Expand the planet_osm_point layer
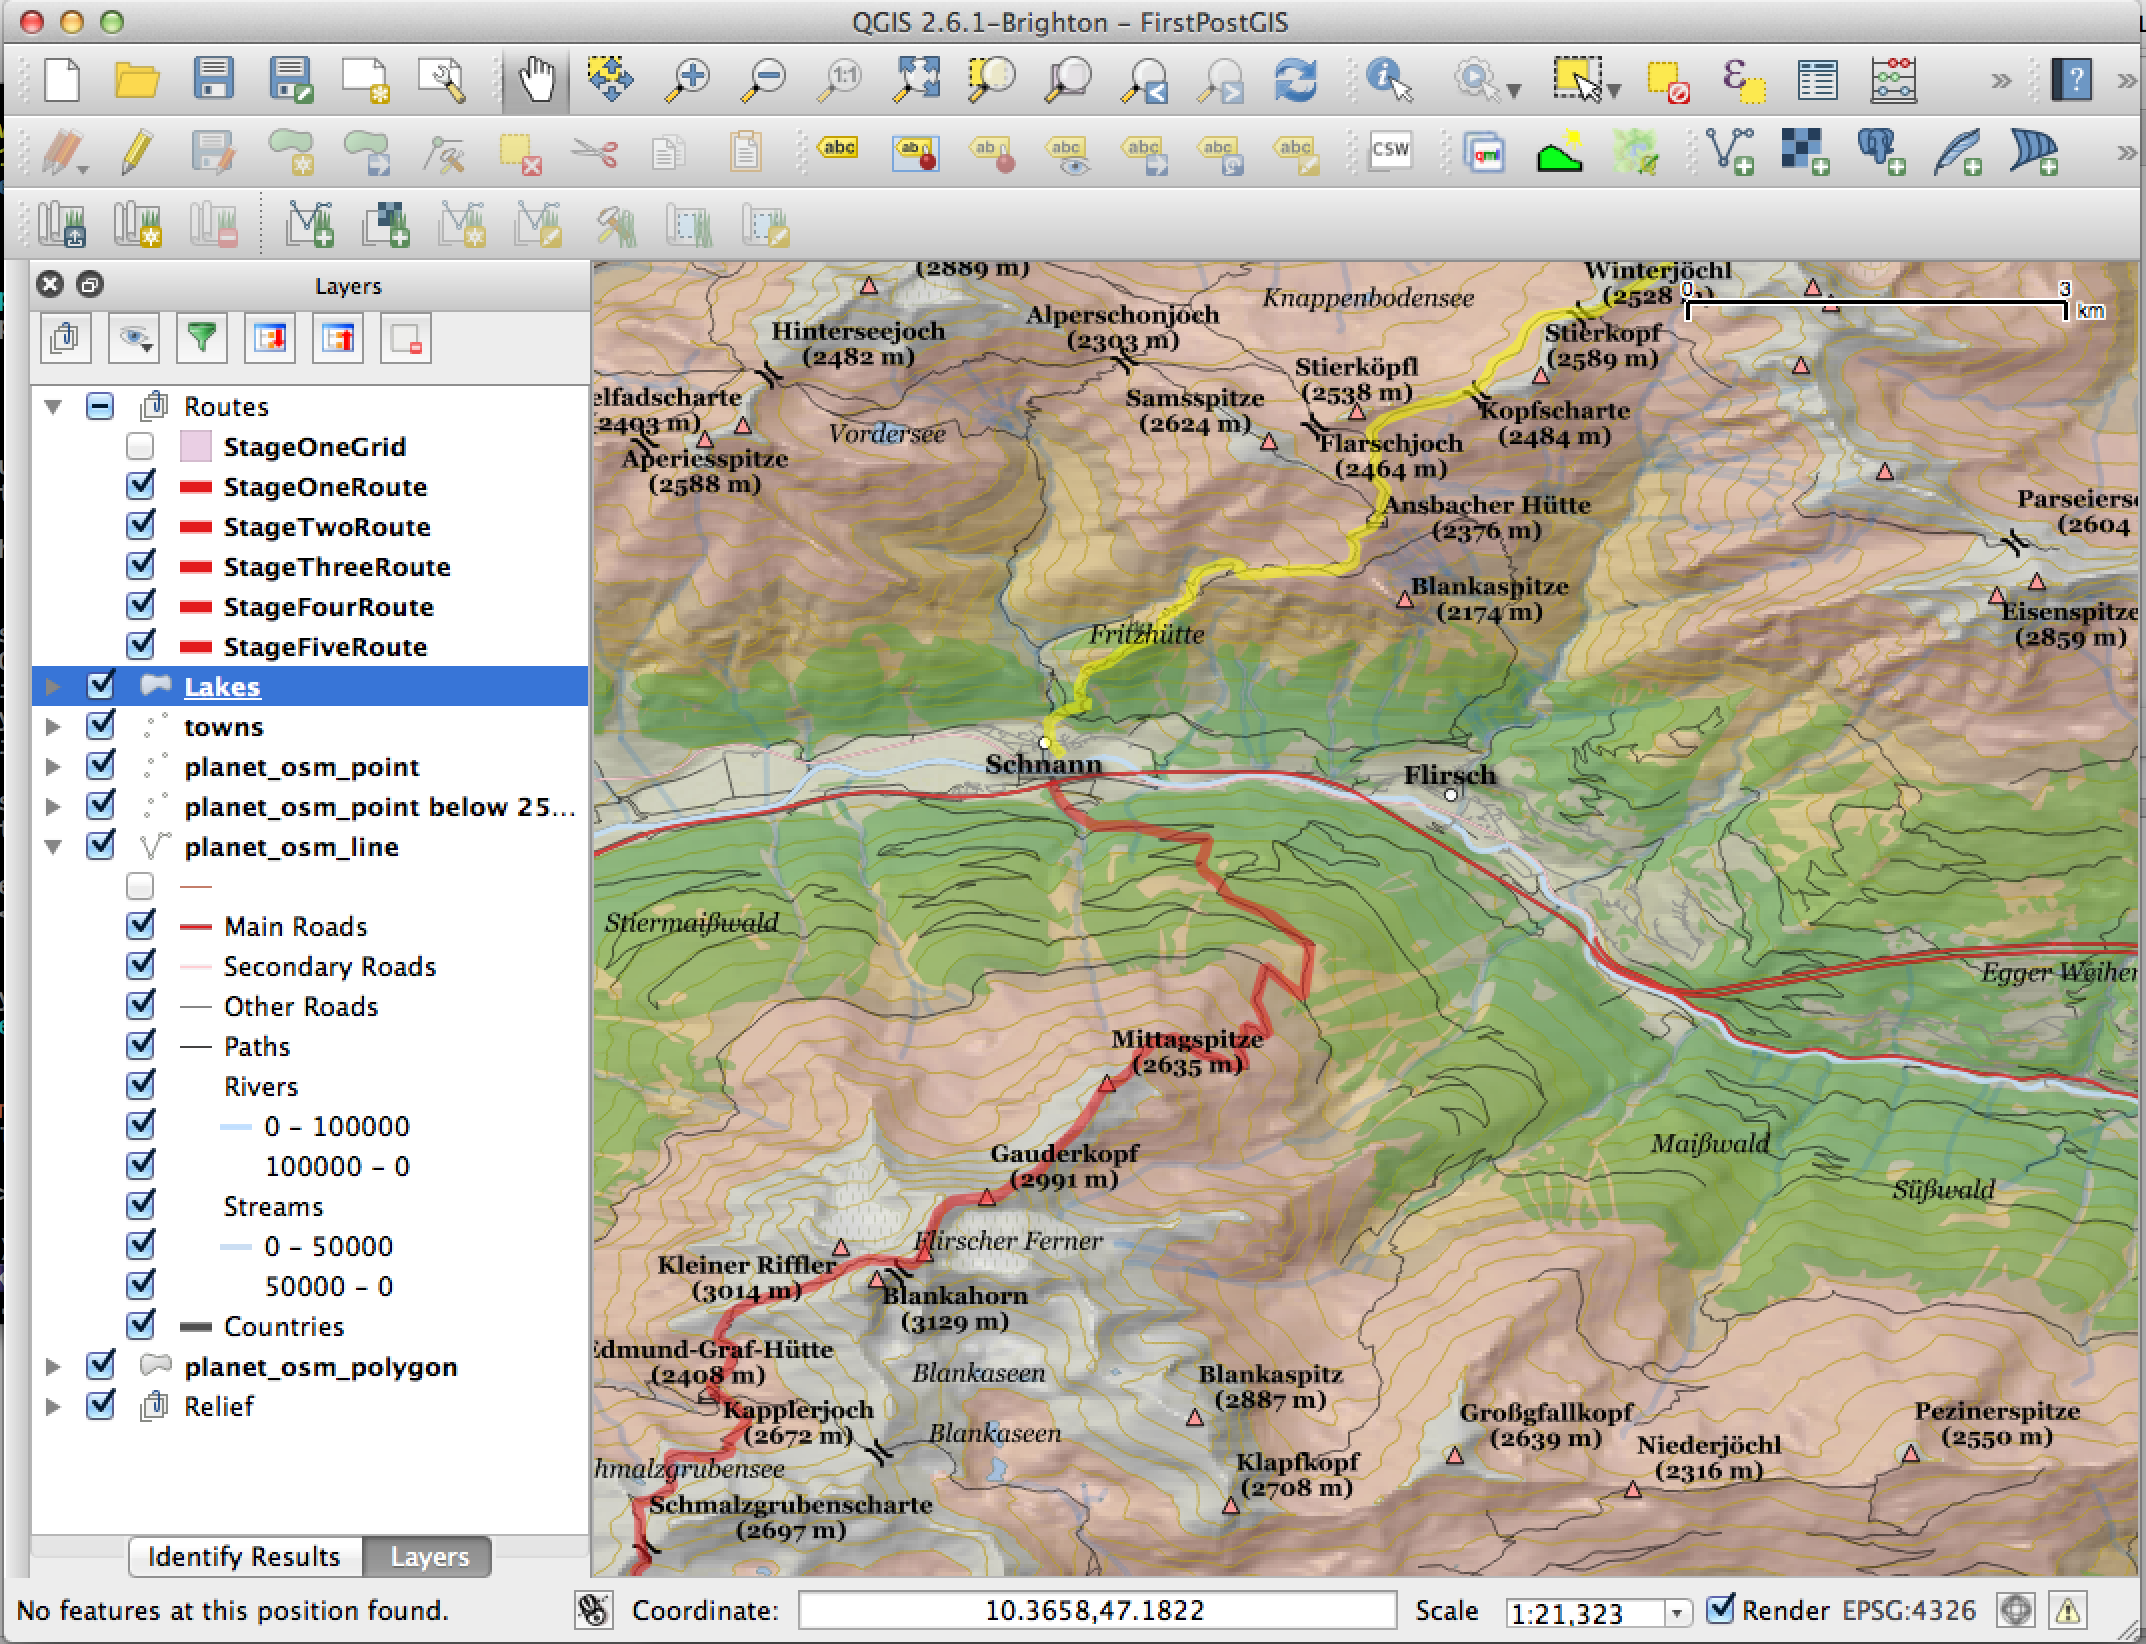Viewport: 2146px width, 1644px height. [53, 766]
